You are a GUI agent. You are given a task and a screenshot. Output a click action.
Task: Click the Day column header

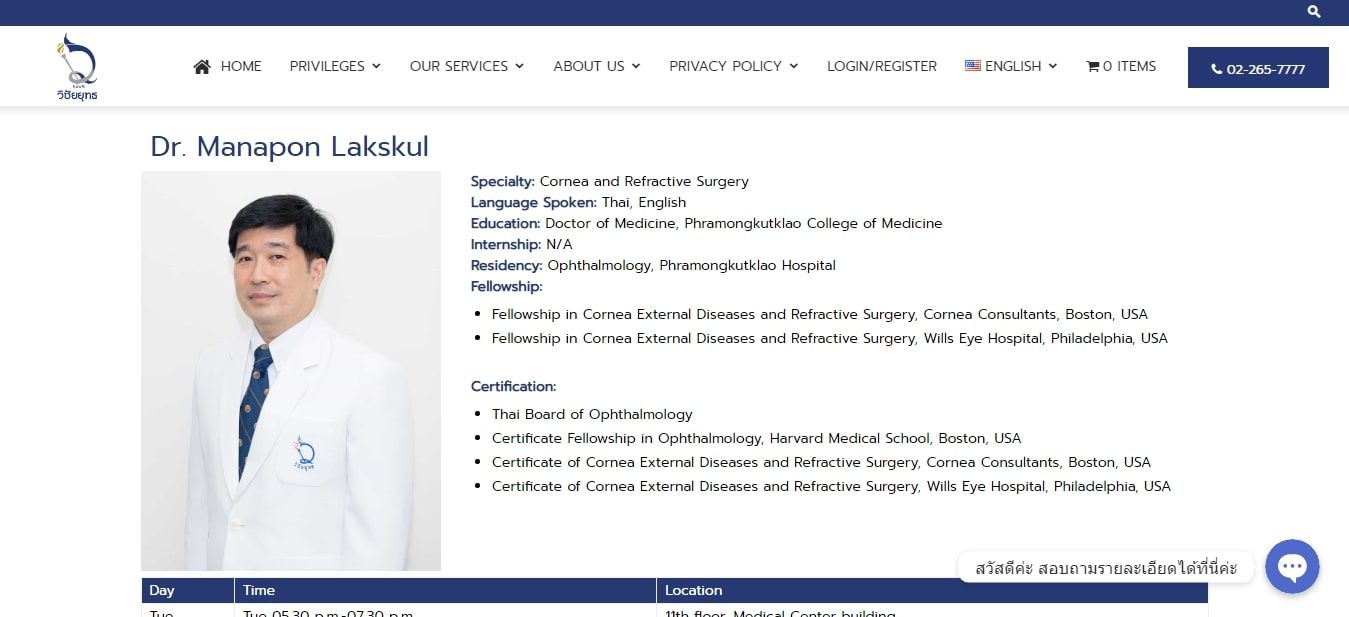tap(162, 590)
